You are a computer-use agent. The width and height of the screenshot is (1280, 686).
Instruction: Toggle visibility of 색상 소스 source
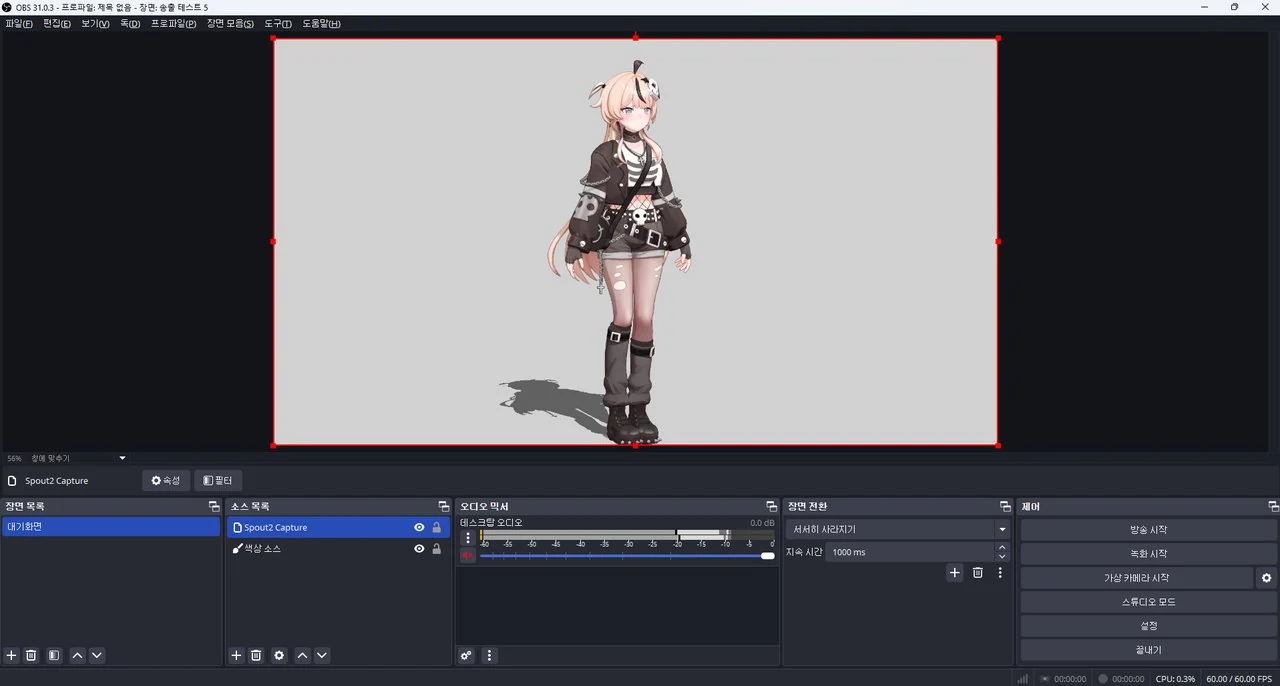[419, 548]
